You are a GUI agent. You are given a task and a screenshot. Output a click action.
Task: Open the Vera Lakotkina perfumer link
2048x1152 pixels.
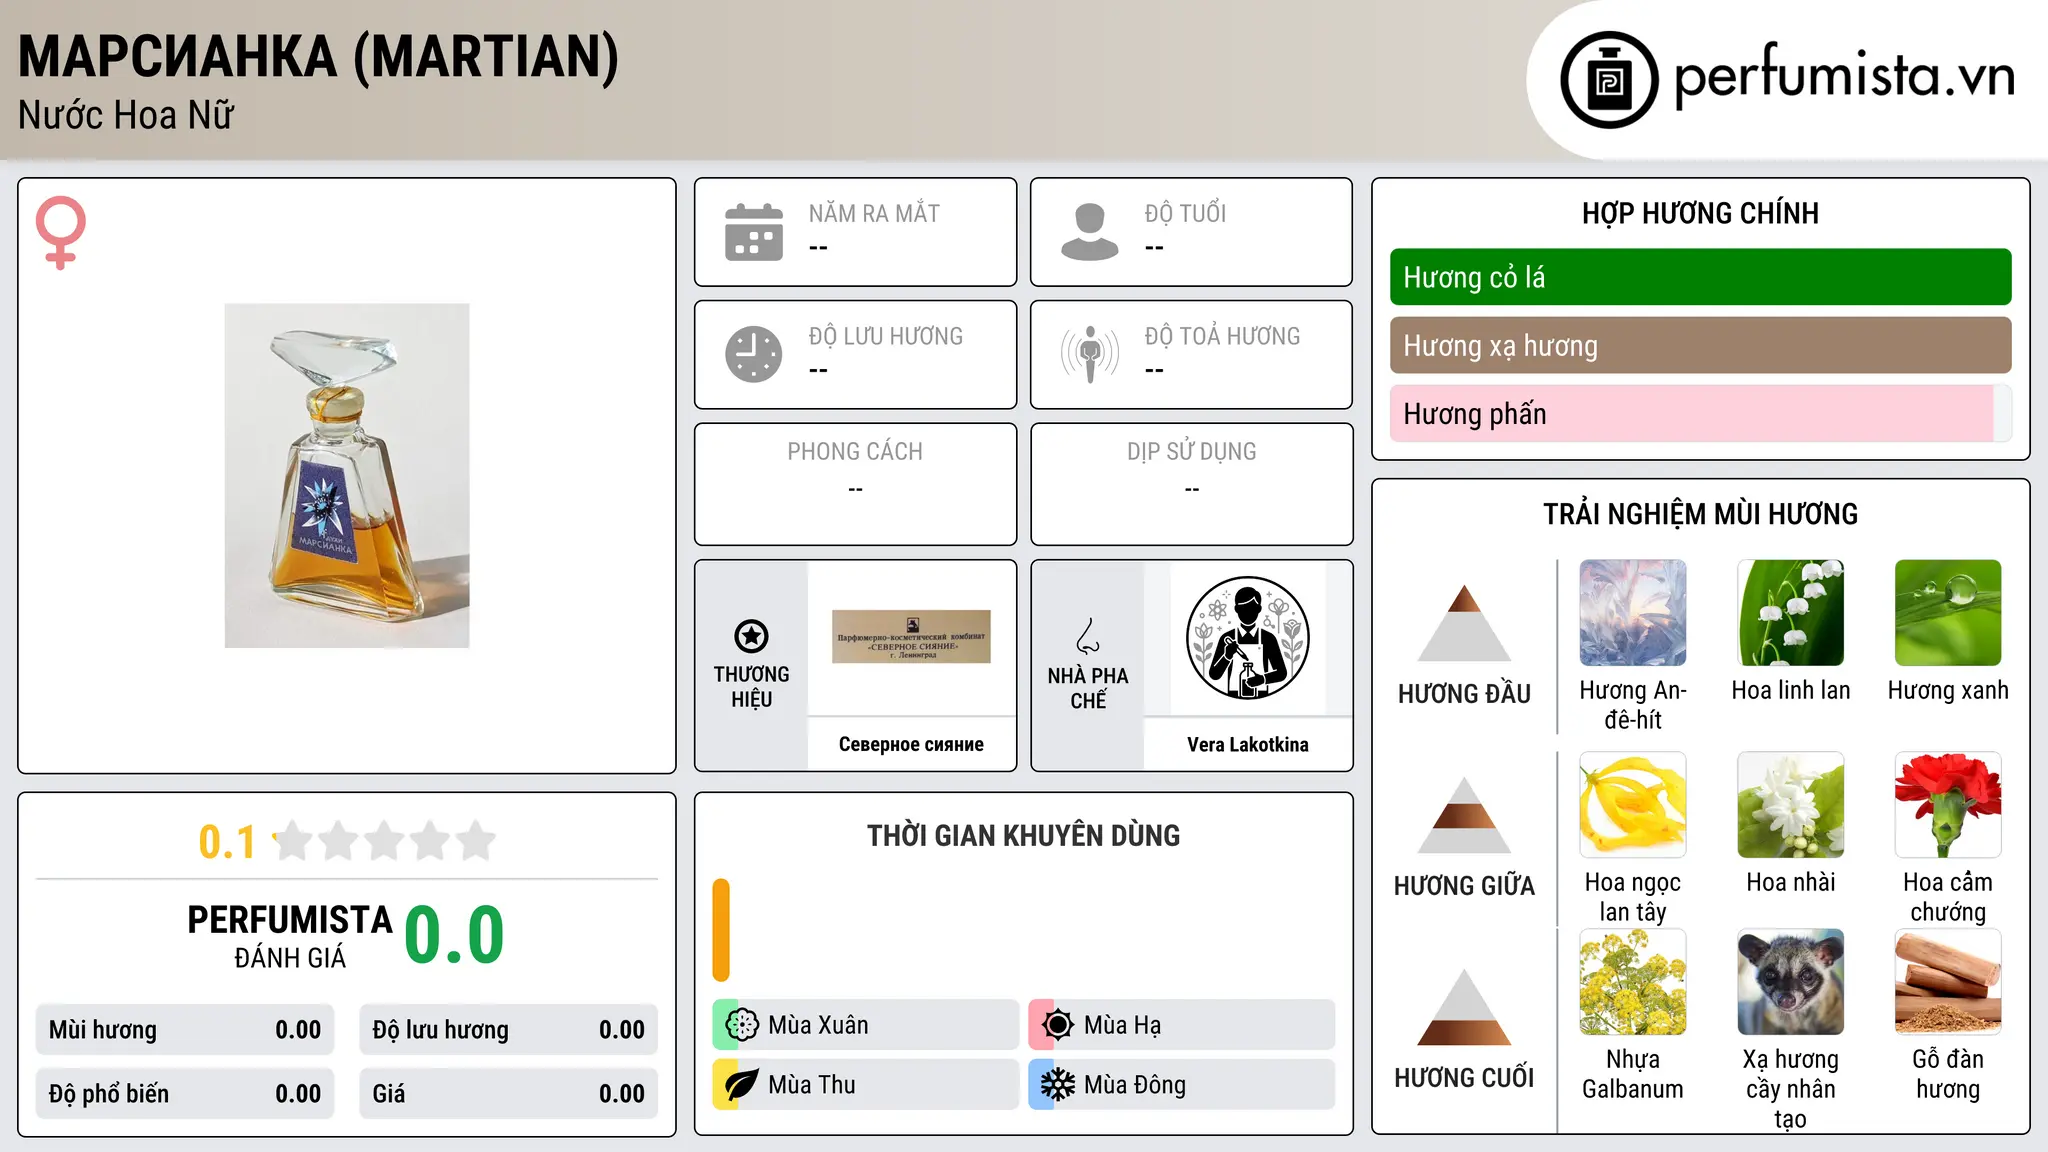coord(1248,744)
